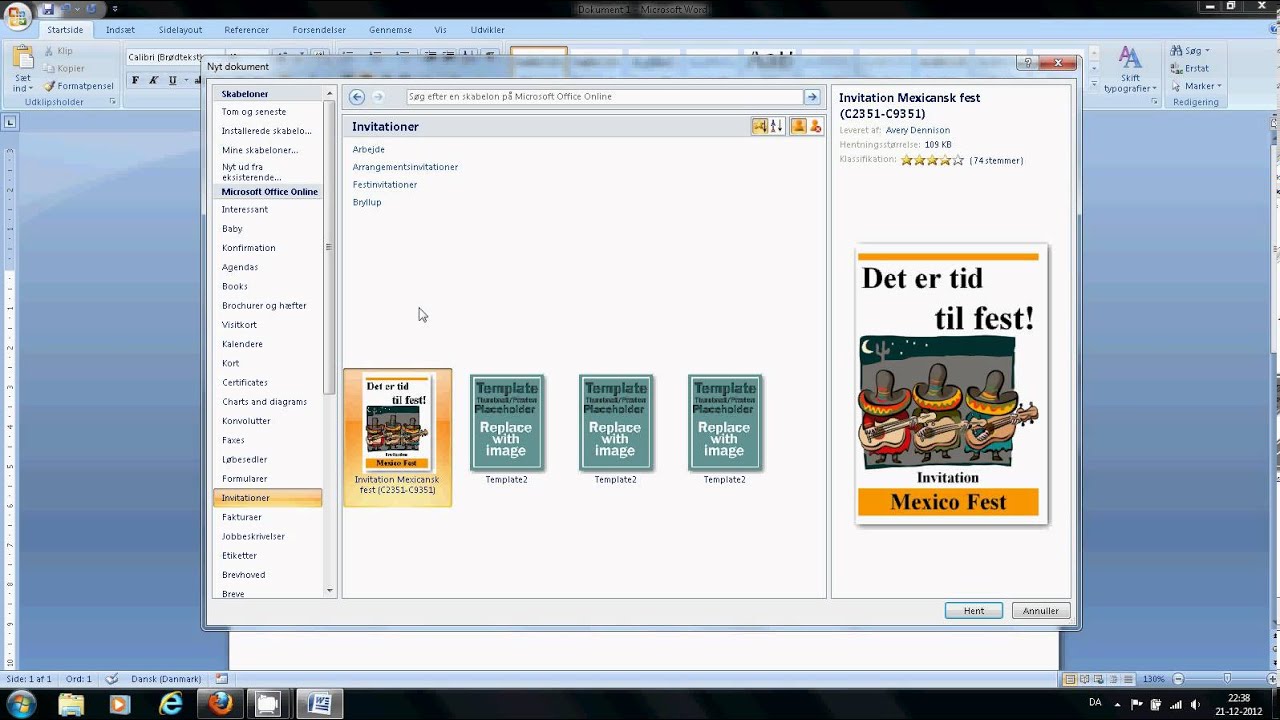This screenshot has height=720, width=1280.
Task: Switch to the Referencer ribbon tab
Action: pyautogui.click(x=246, y=30)
